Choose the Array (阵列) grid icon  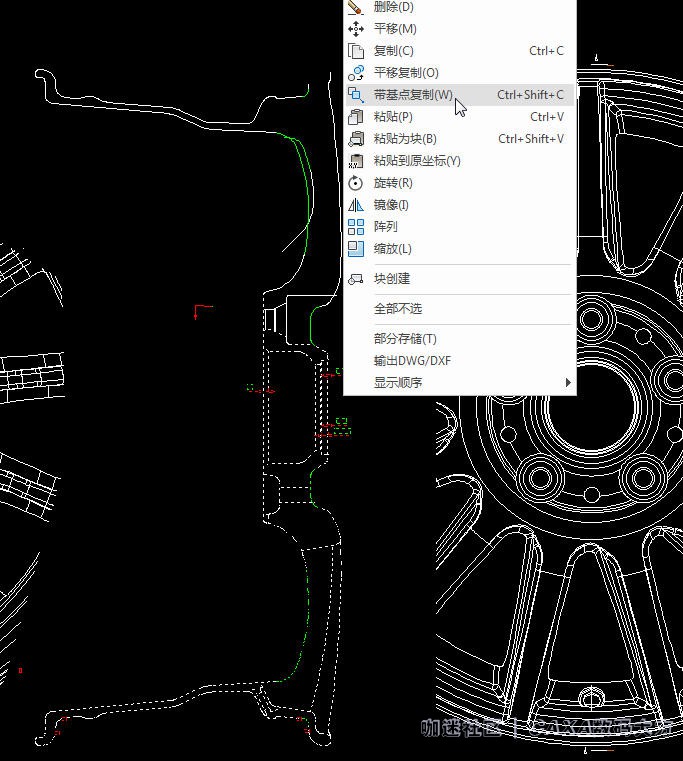355,227
